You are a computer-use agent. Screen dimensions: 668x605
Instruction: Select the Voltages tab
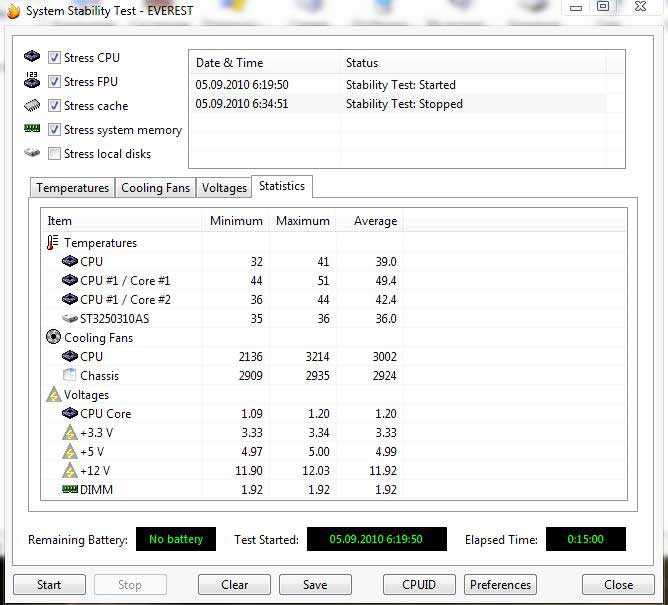coord(224,188)
